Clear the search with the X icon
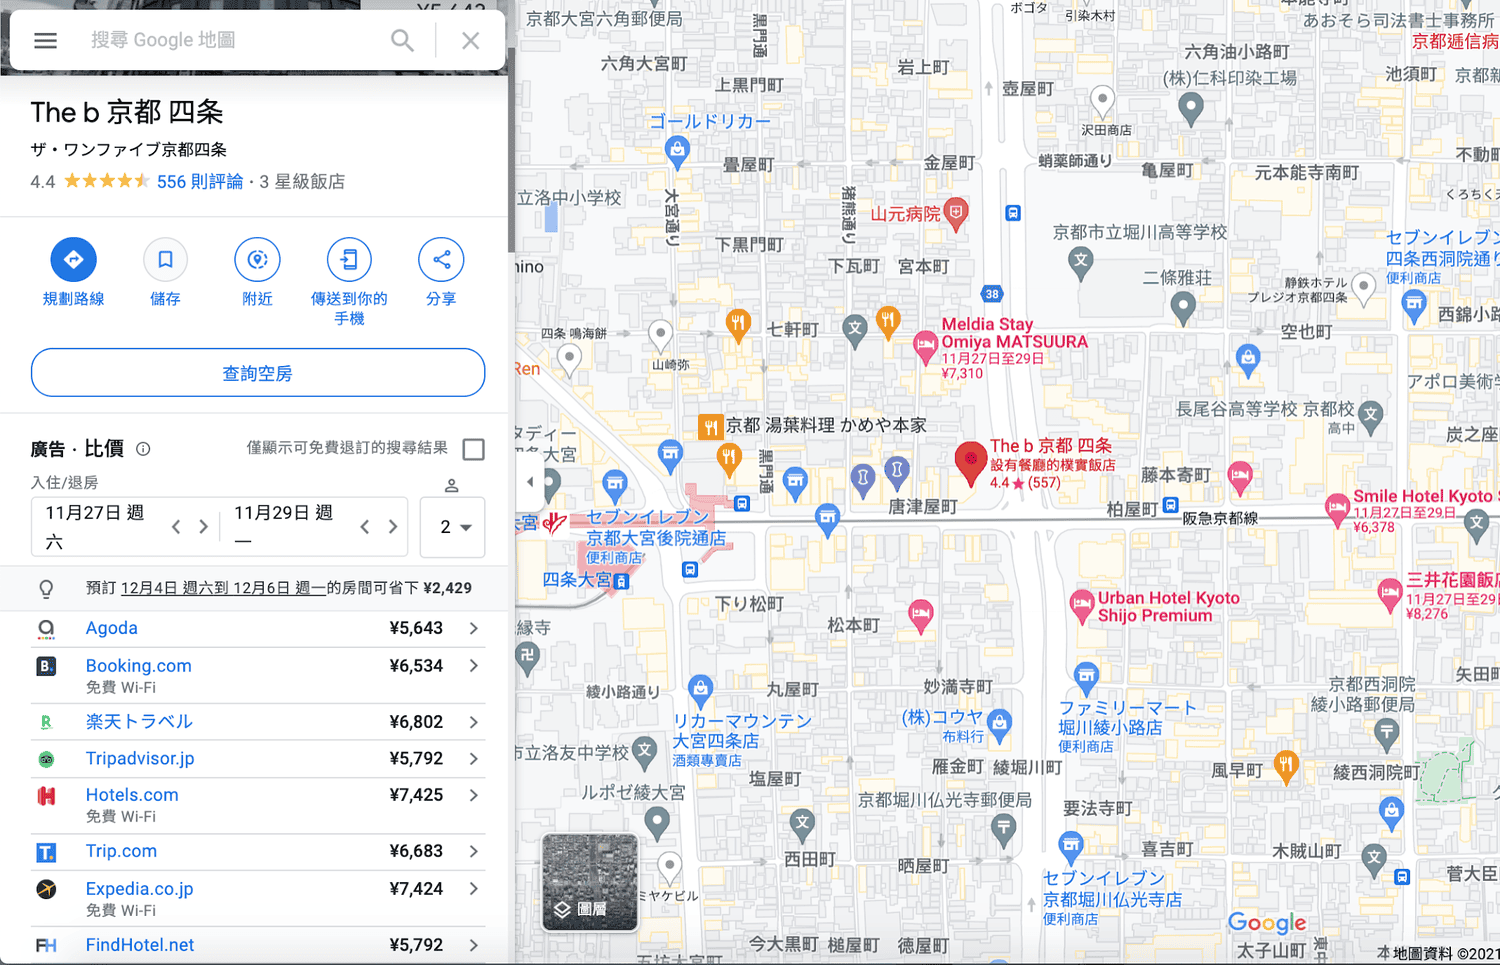This screenshot has width=1500, height=965. point(470,40)
